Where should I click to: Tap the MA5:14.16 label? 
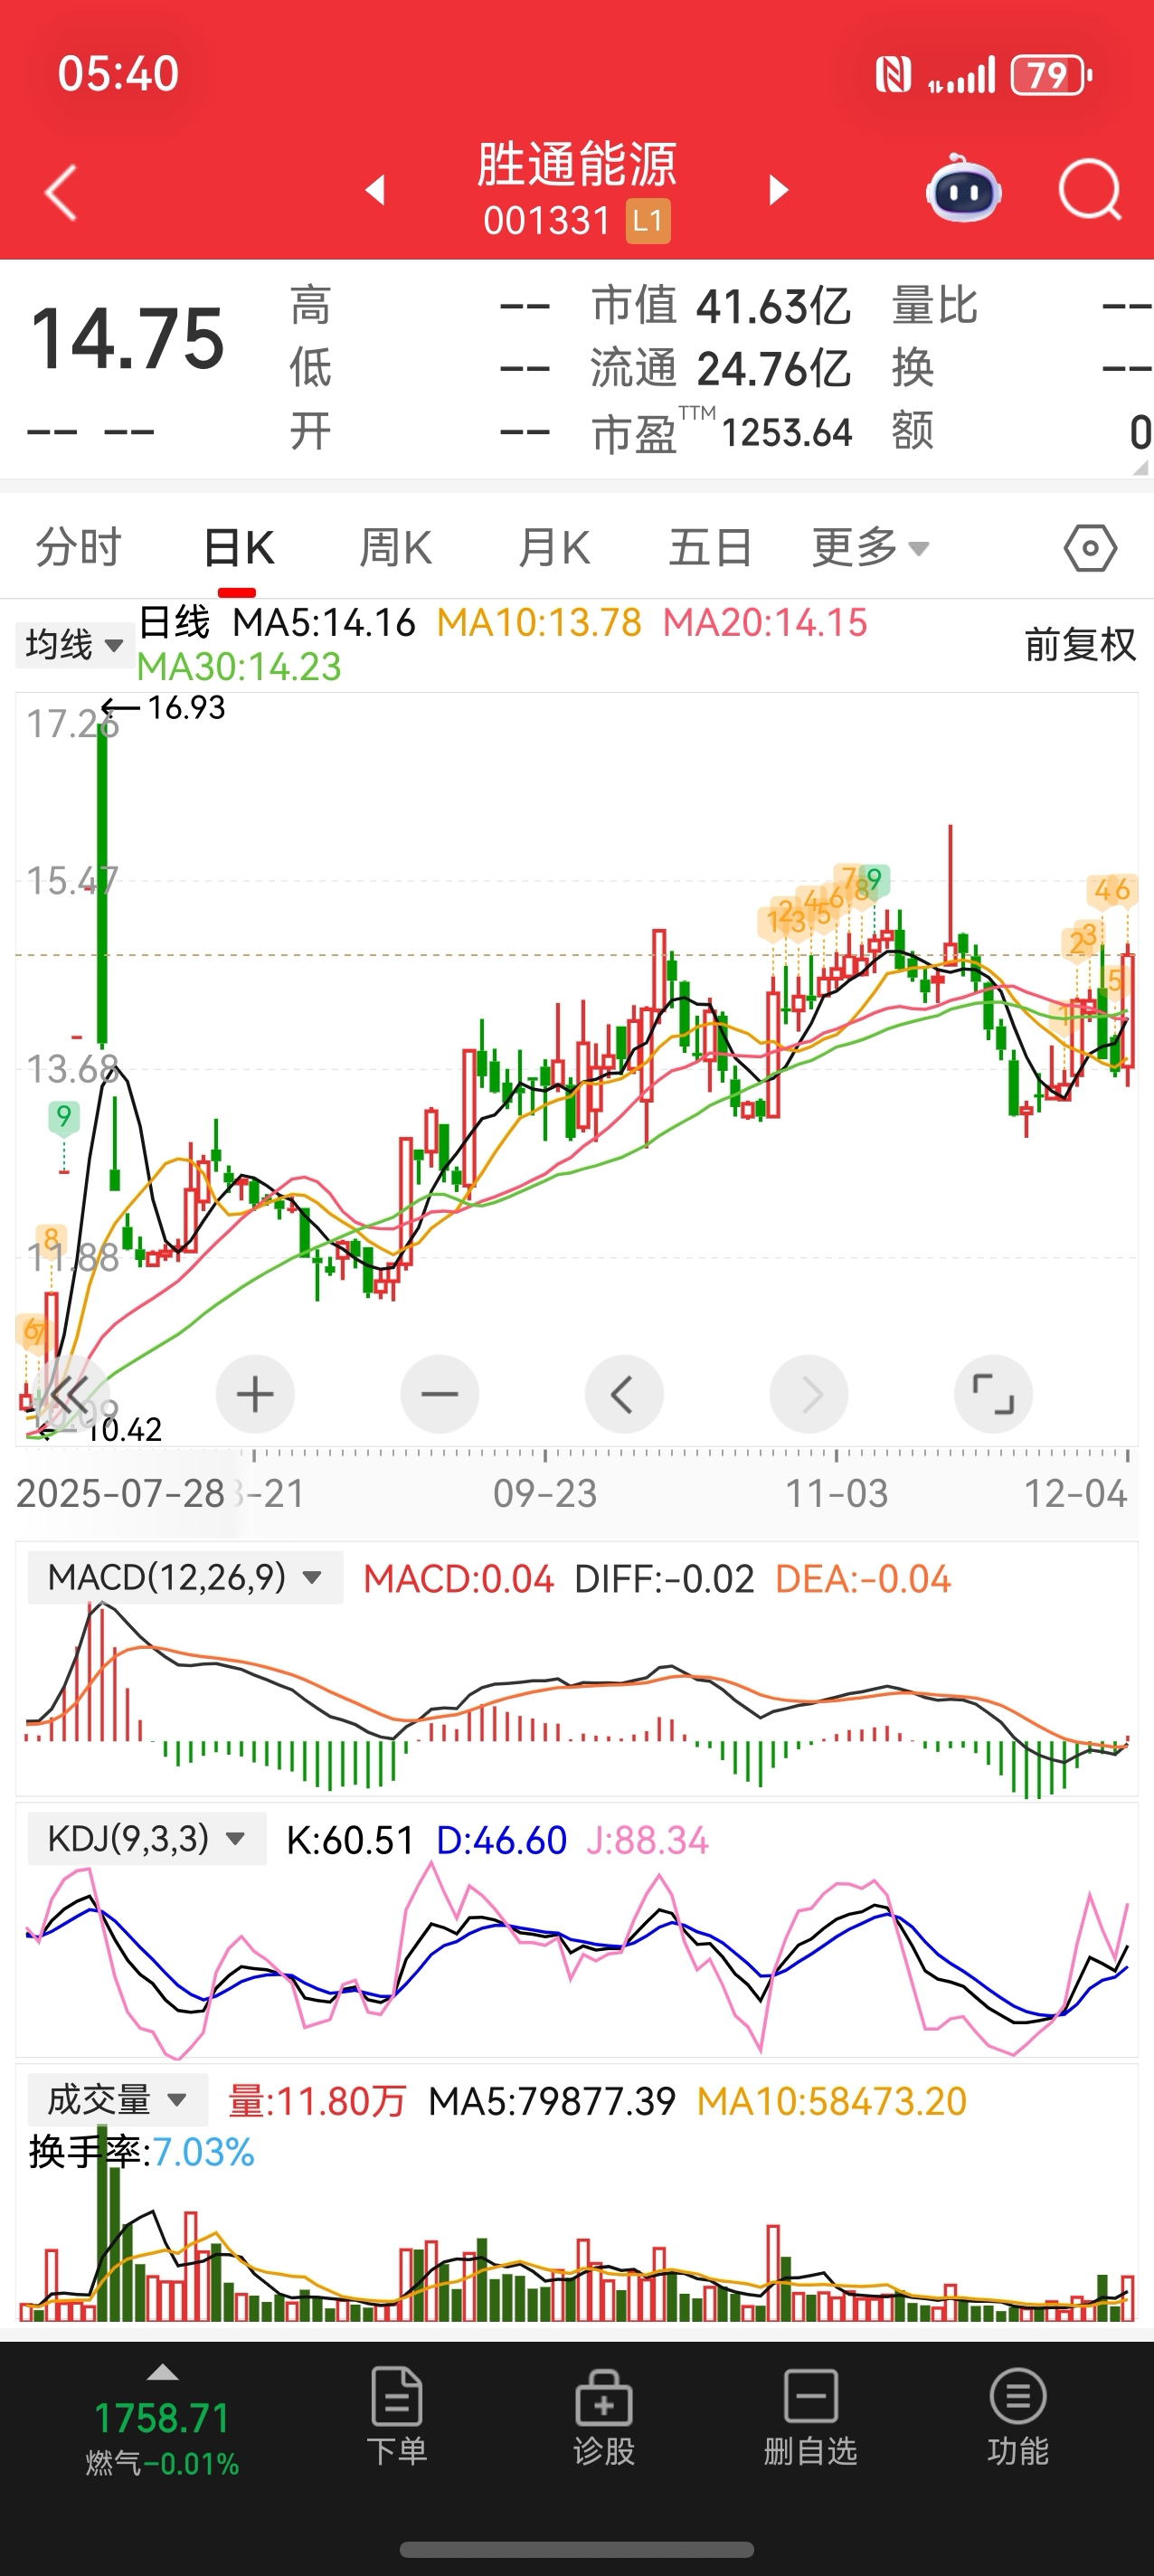coord(324,623)
